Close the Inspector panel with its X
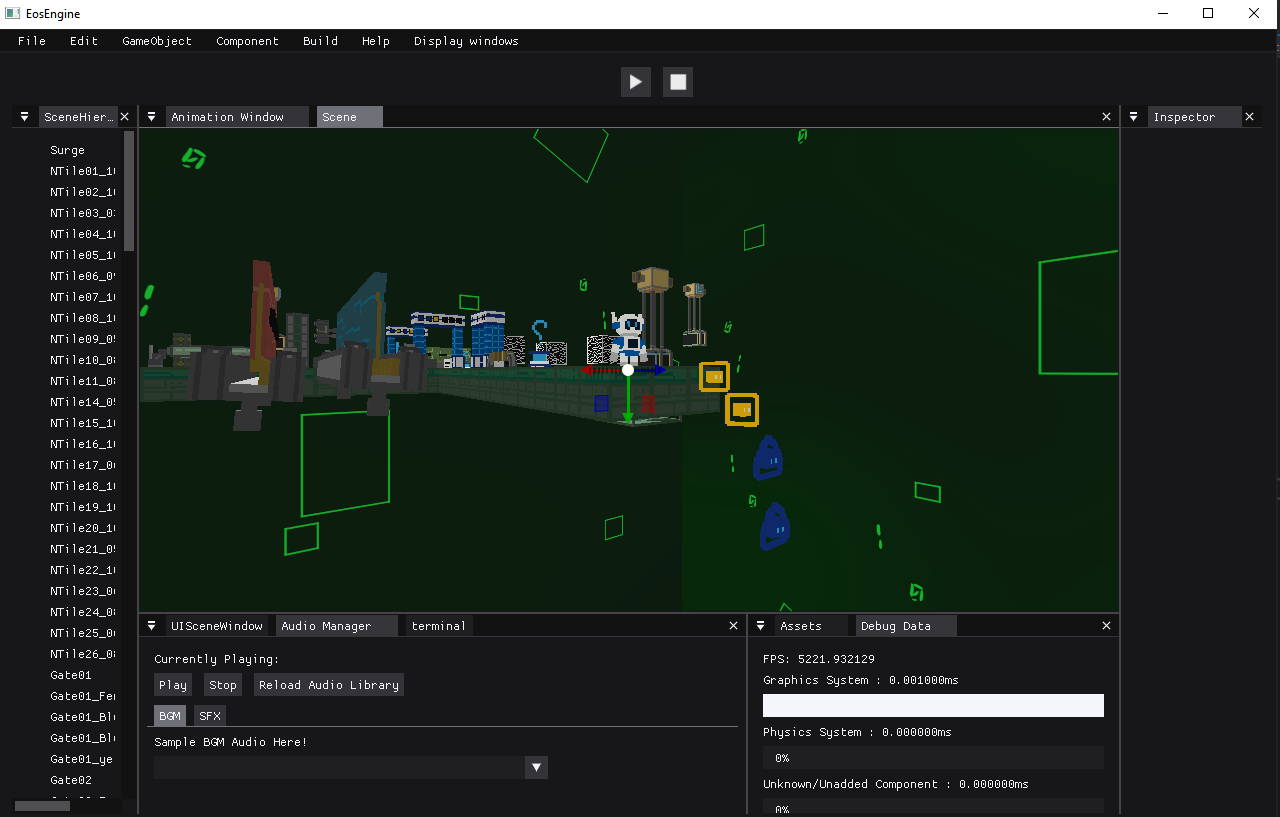Viewport: 1280px width, 817px height. (x=1249, y=117)
